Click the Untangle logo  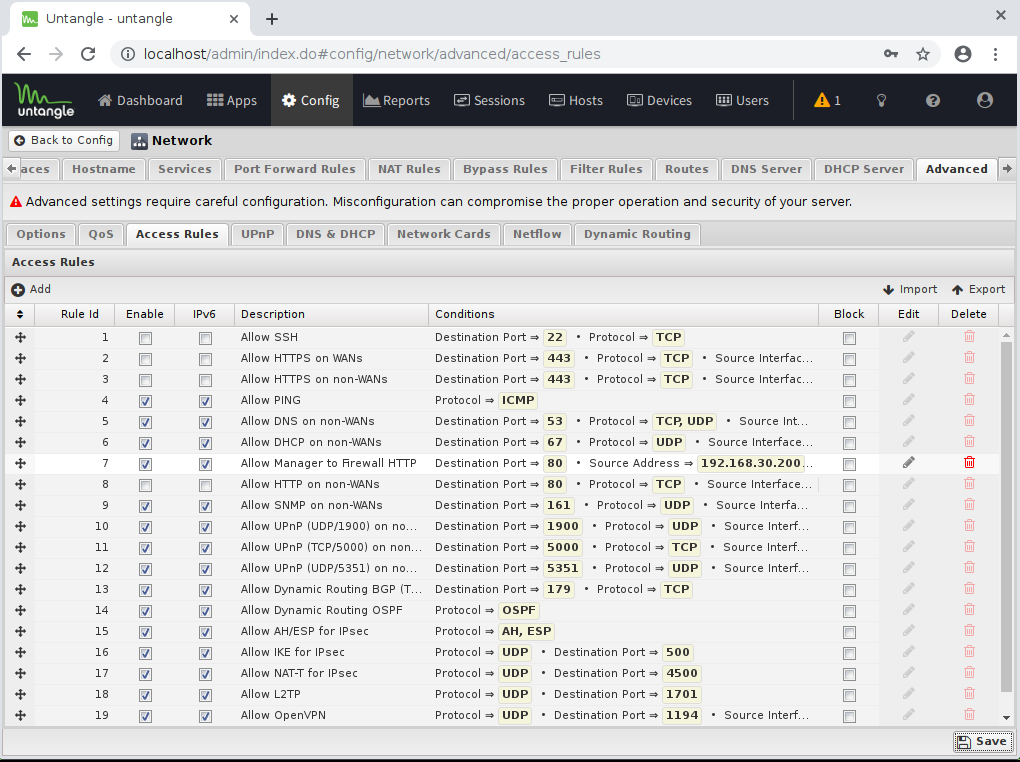tap(45, 100)
